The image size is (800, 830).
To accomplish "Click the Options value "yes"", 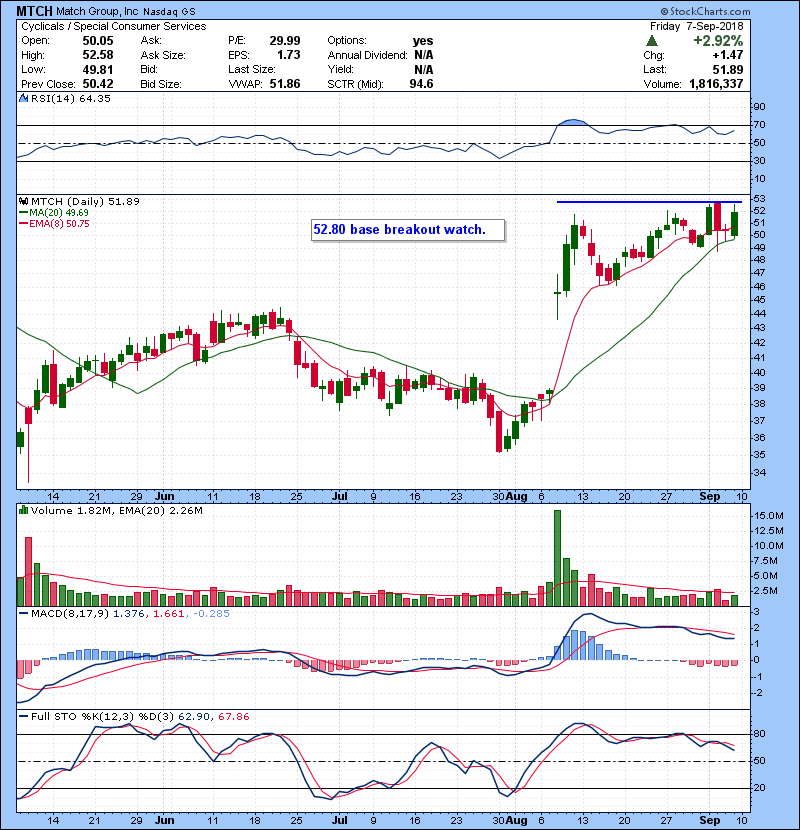I will point(423,41).
